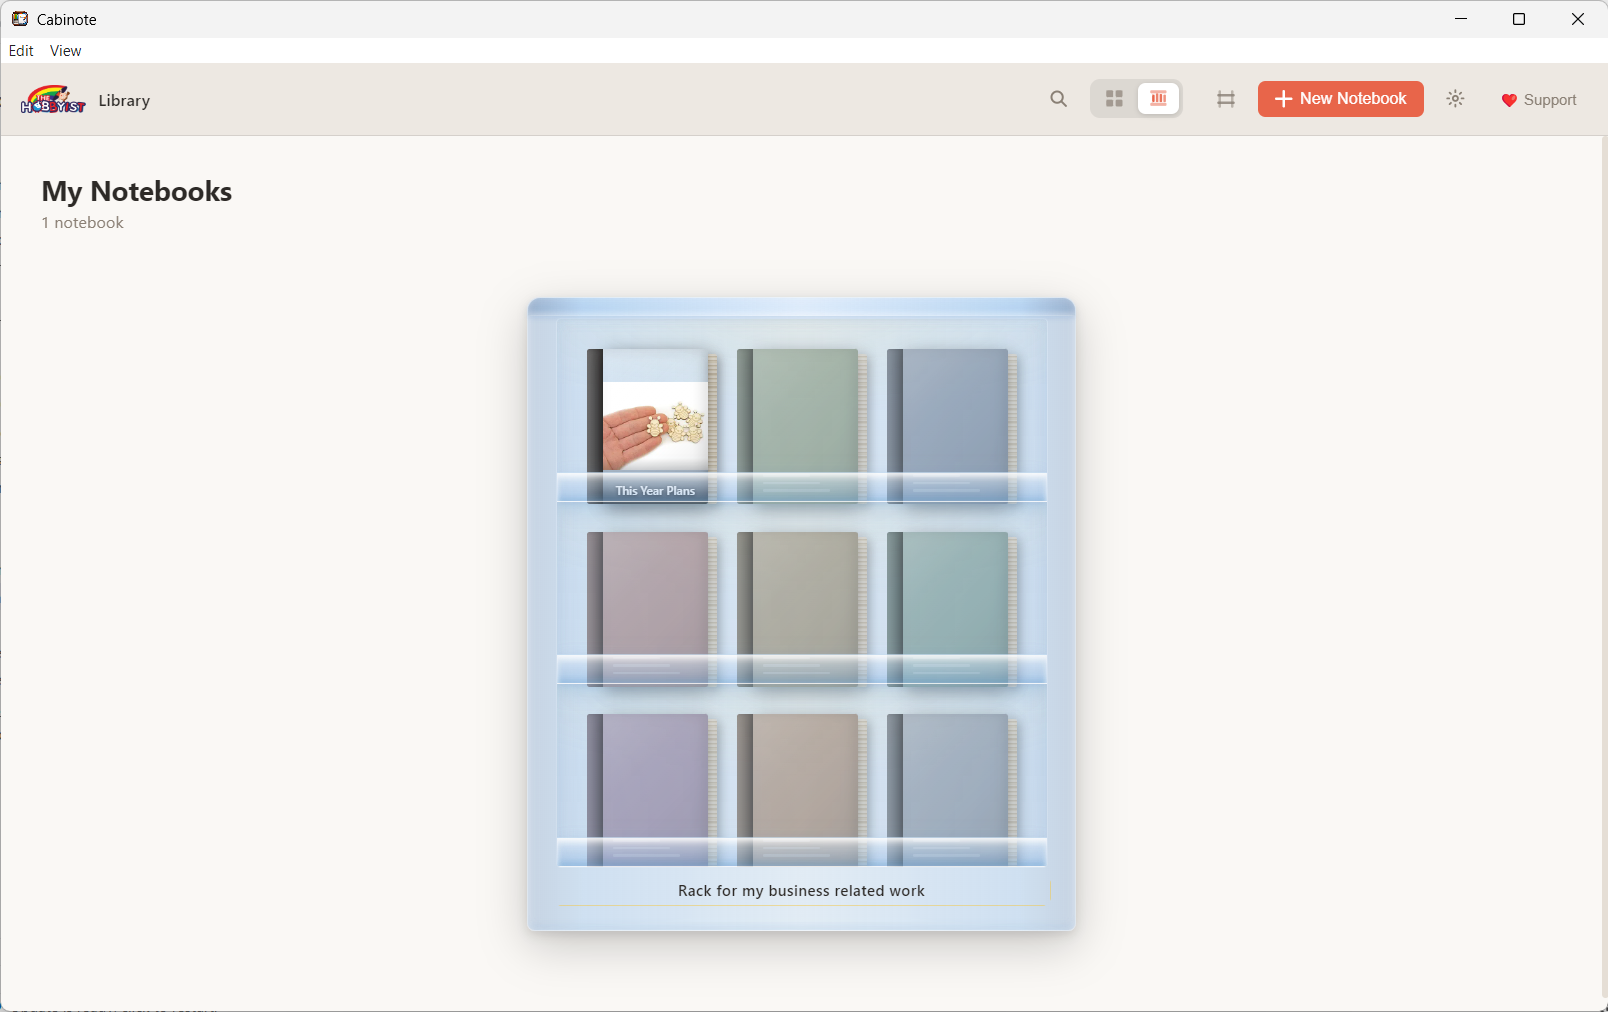Edit the rack caption text field
This screenshot has height=1012, width=1608.
801,891
